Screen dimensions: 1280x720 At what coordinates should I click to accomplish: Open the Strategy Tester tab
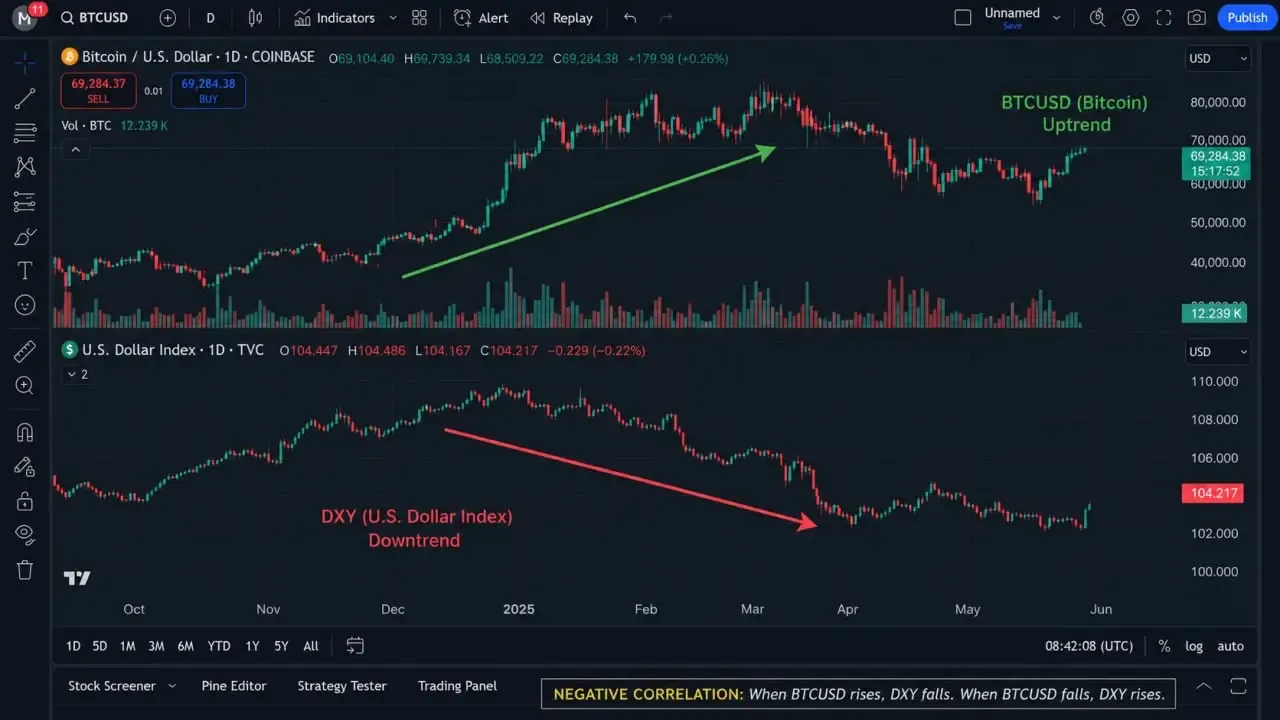click(x=342, y=686)
